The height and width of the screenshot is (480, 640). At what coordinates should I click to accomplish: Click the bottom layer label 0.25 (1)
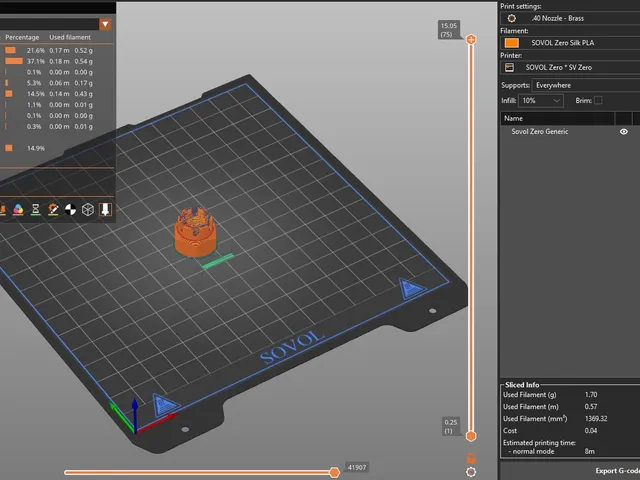(451, 427)
